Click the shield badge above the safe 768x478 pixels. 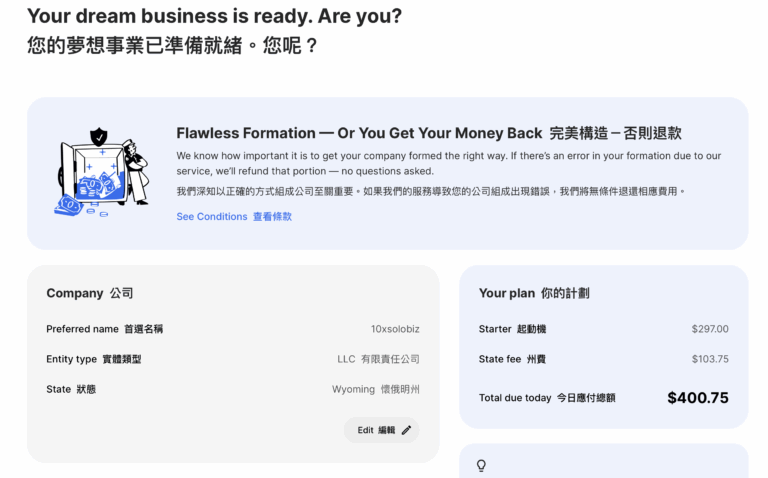point(98,136)
